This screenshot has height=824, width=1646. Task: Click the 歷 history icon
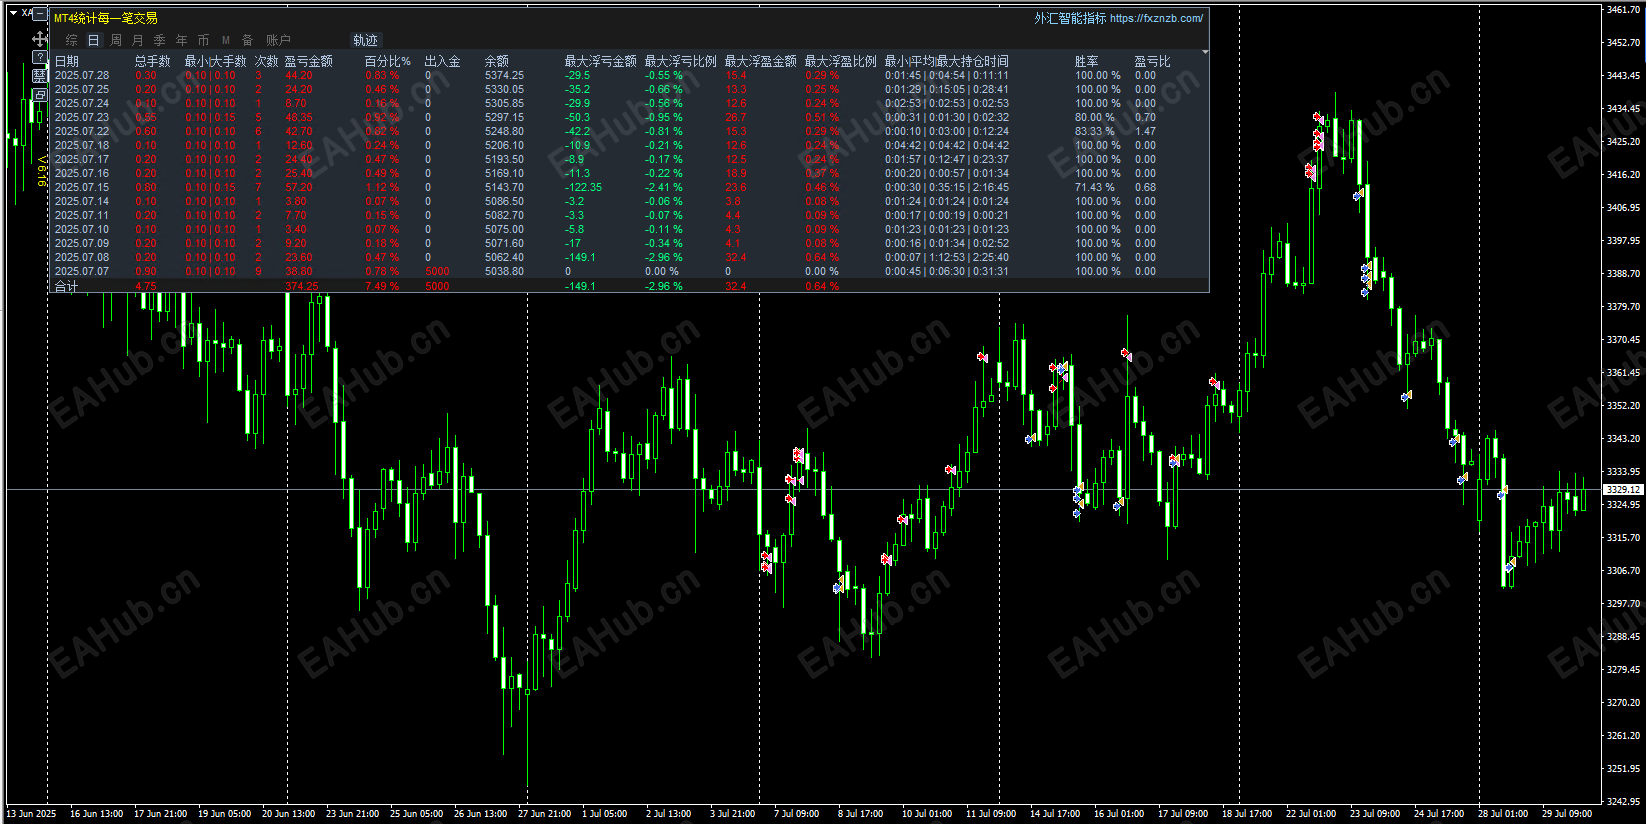(x=40, y=76)
